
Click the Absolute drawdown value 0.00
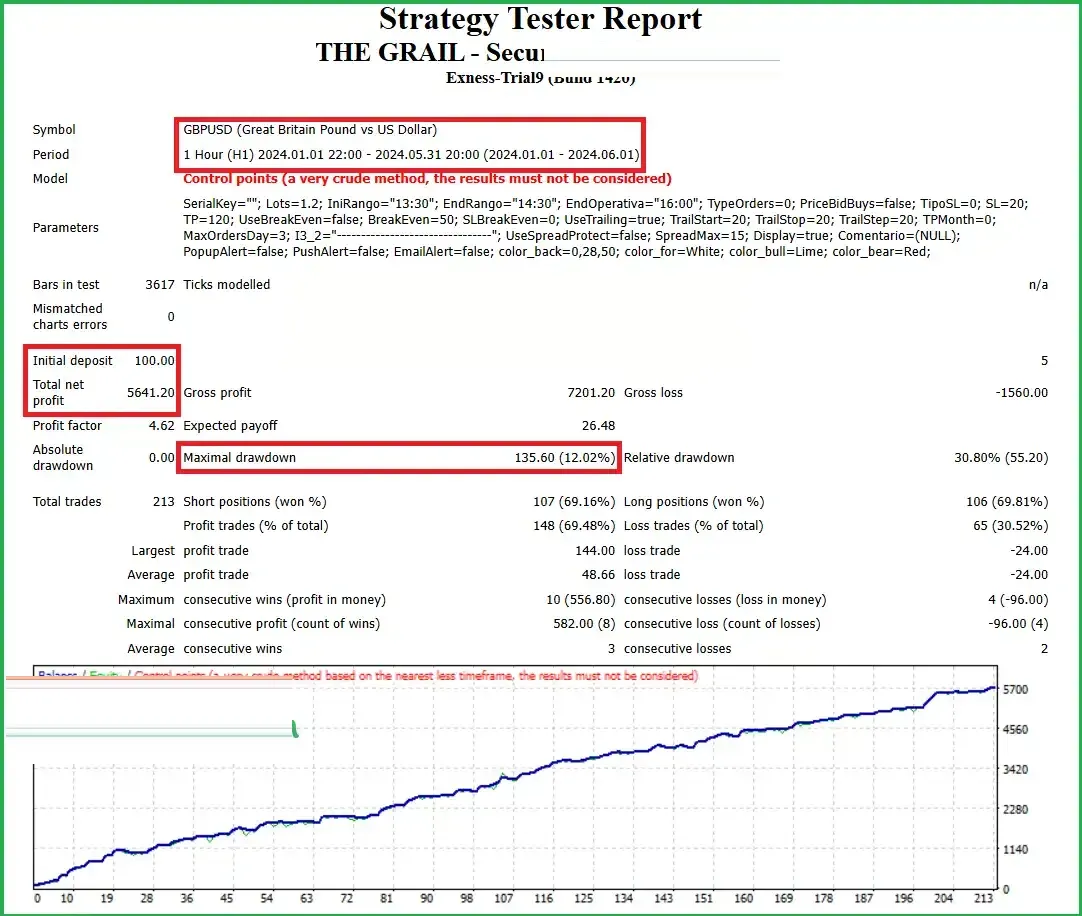pyautogui.click(x=161, y=458)
